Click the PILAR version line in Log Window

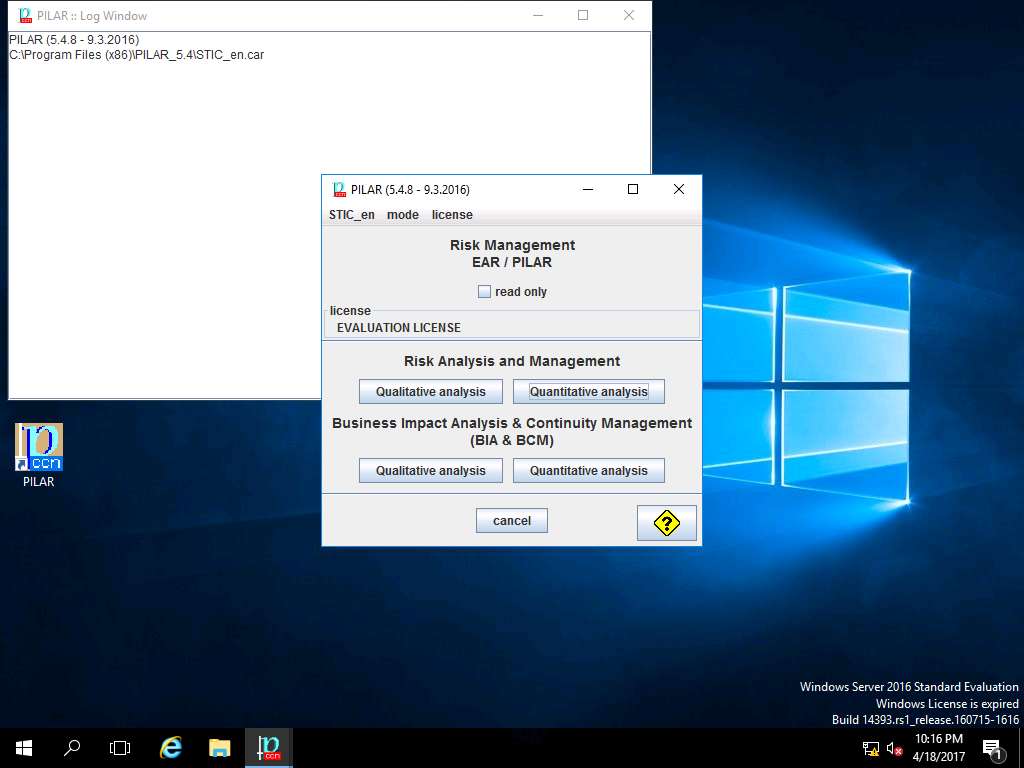click(74, 40)
